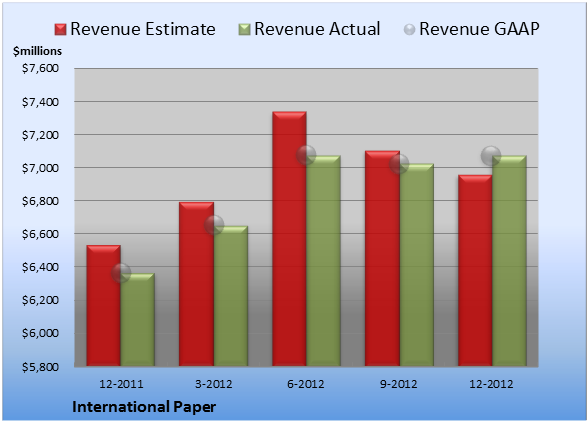588x422 pixels.
Task: Click the 9-2012 category label
Action: 399,384
